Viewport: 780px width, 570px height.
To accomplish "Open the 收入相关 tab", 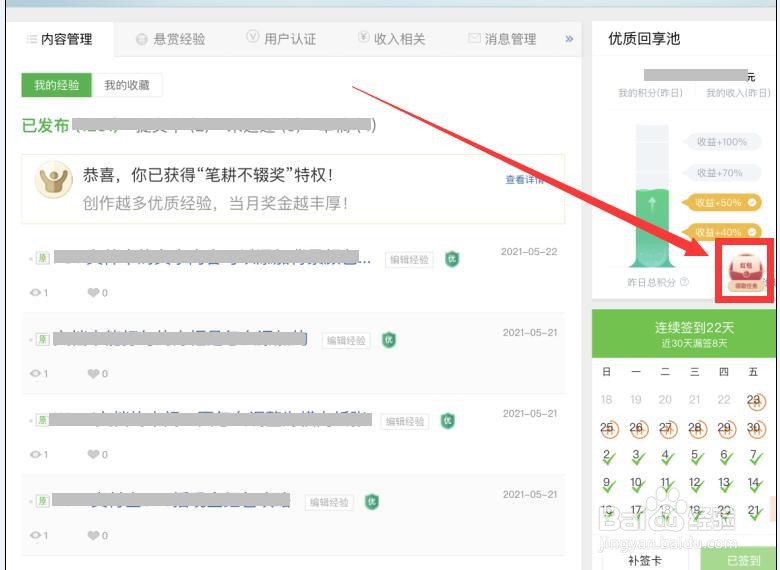I will [x=392, y=38].
